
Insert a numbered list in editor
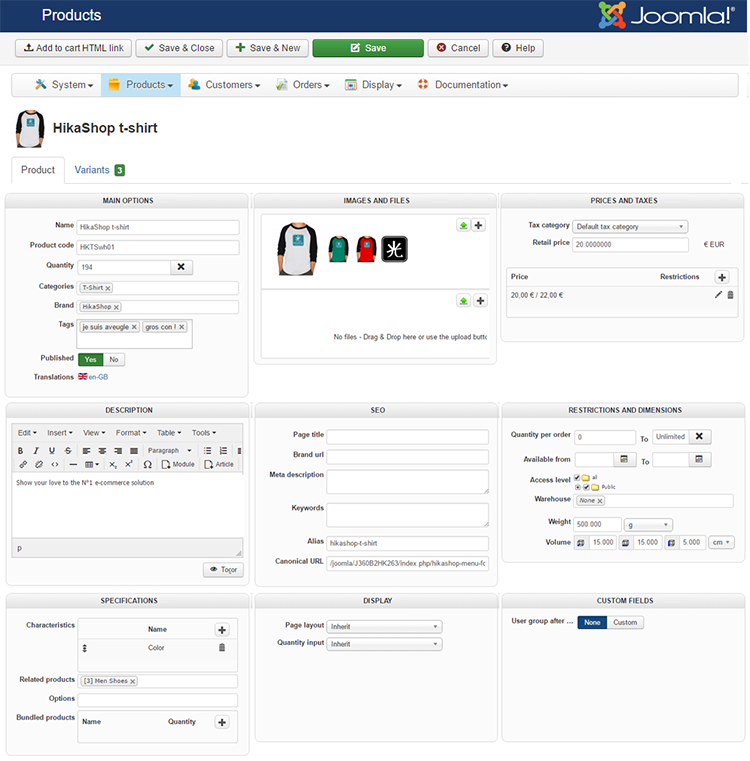point(223,451)
